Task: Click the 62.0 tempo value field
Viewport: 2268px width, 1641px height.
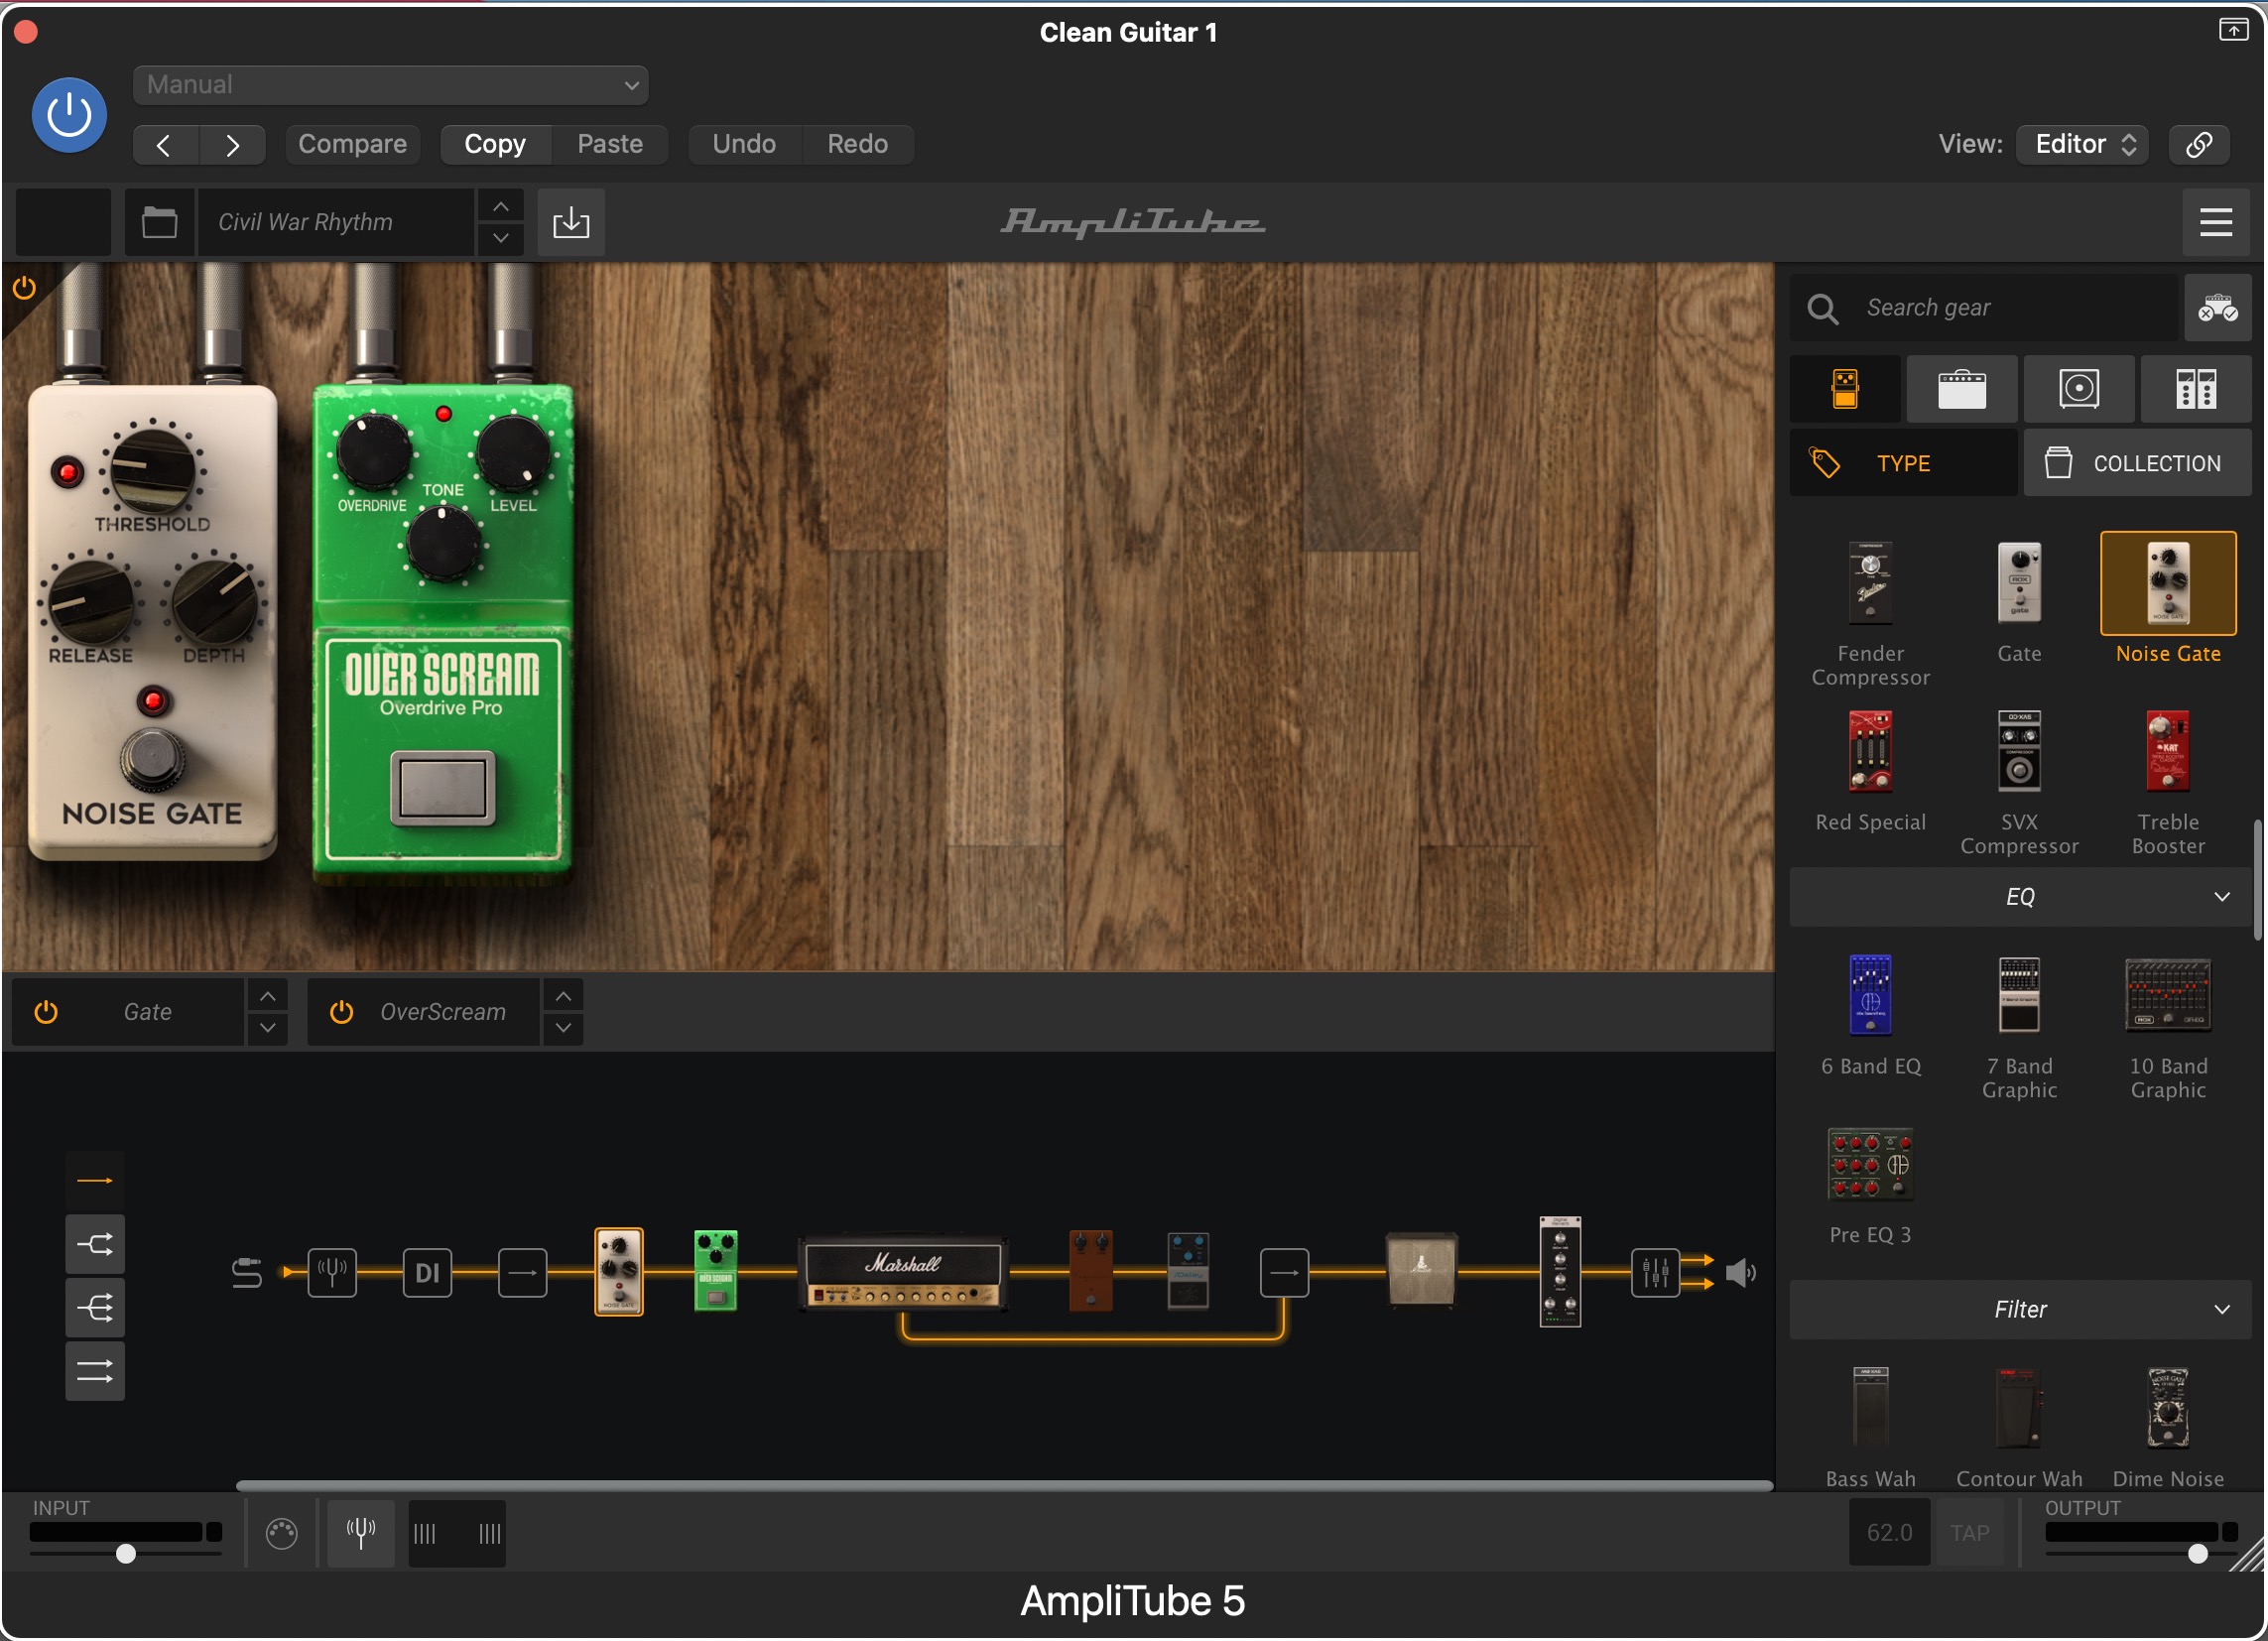Action: tap(1889, 1533)
